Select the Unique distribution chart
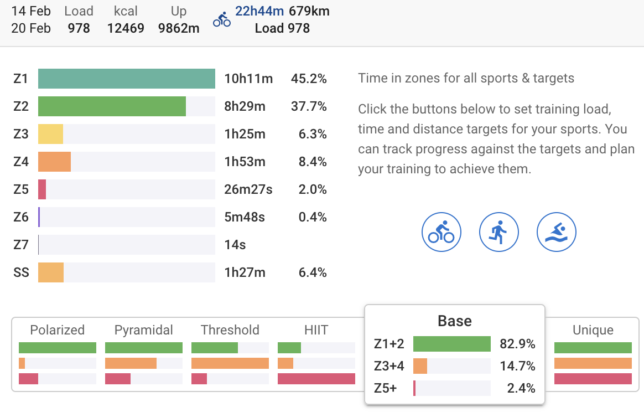Viewport: 644px width, 412px height. (593, 354)
